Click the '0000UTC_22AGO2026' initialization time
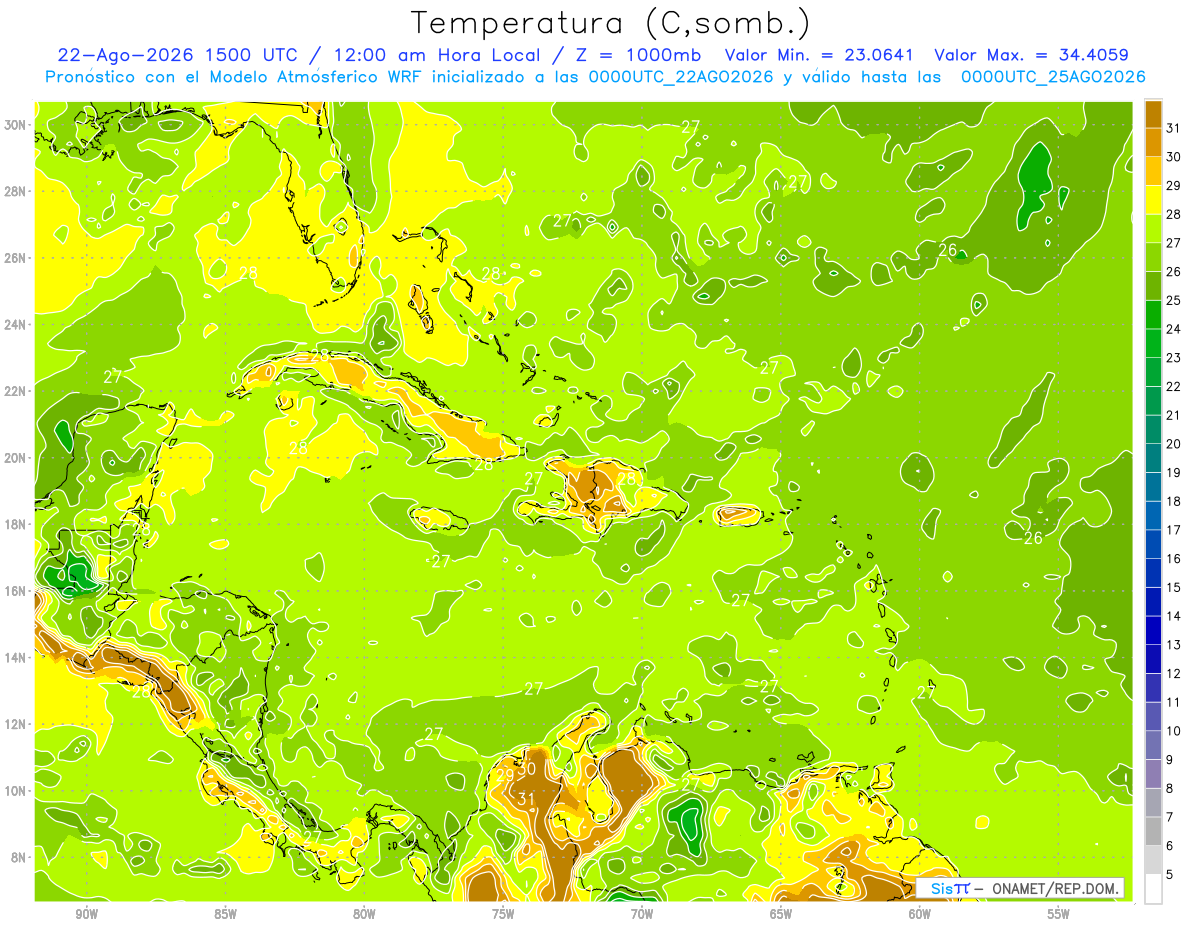The width and height of the screenshot is (1200, 927). coord(681,77)
